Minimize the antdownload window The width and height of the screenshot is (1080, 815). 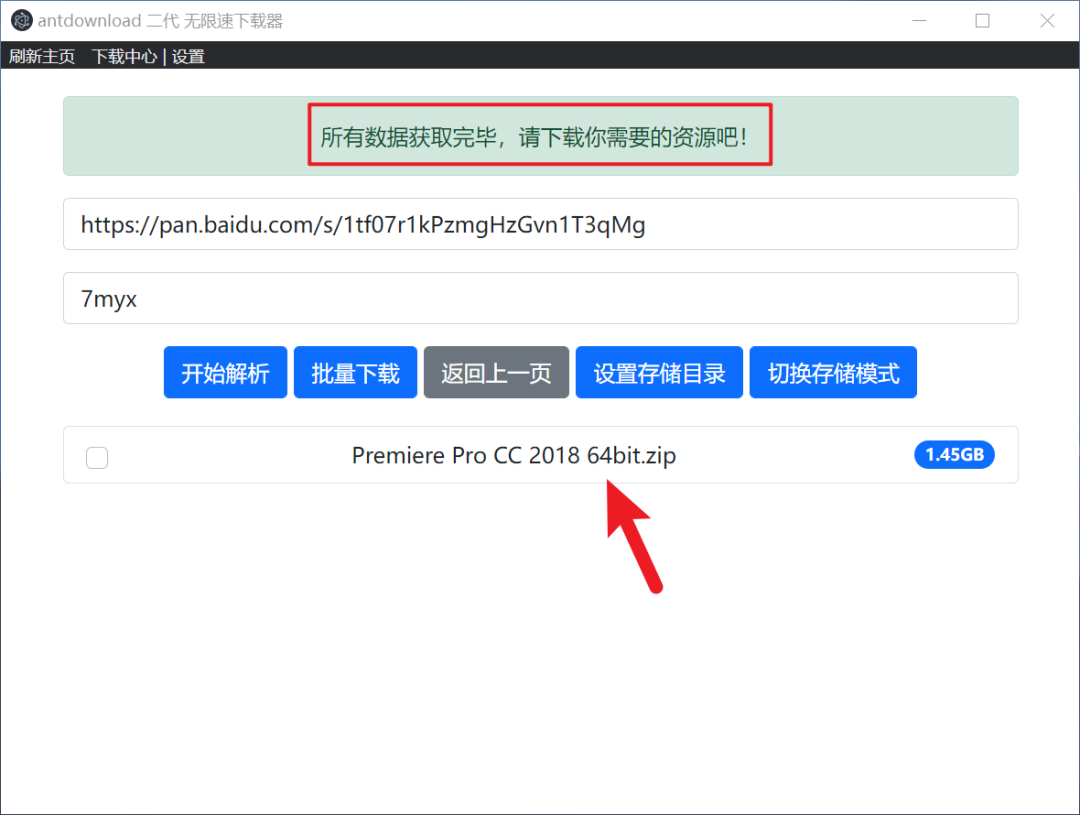[917, 21]
